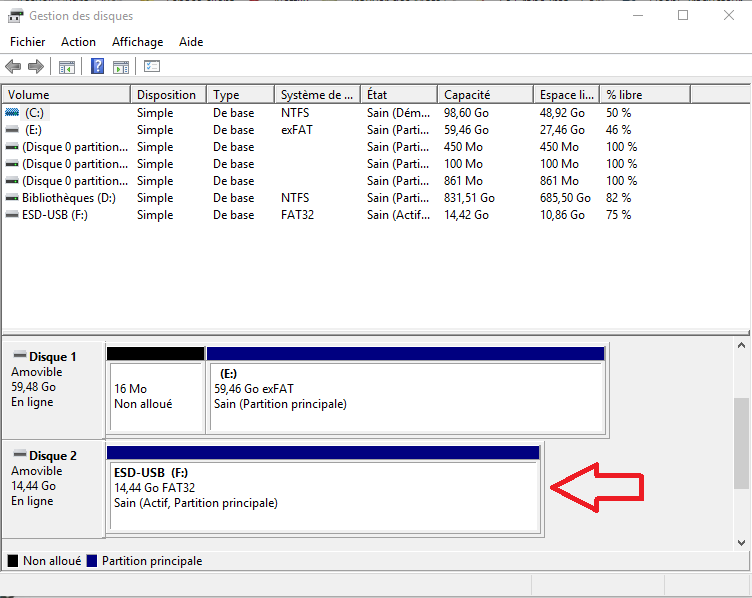Open the Action menu
The height and width of the screenshot is (598, 752).
78,42
